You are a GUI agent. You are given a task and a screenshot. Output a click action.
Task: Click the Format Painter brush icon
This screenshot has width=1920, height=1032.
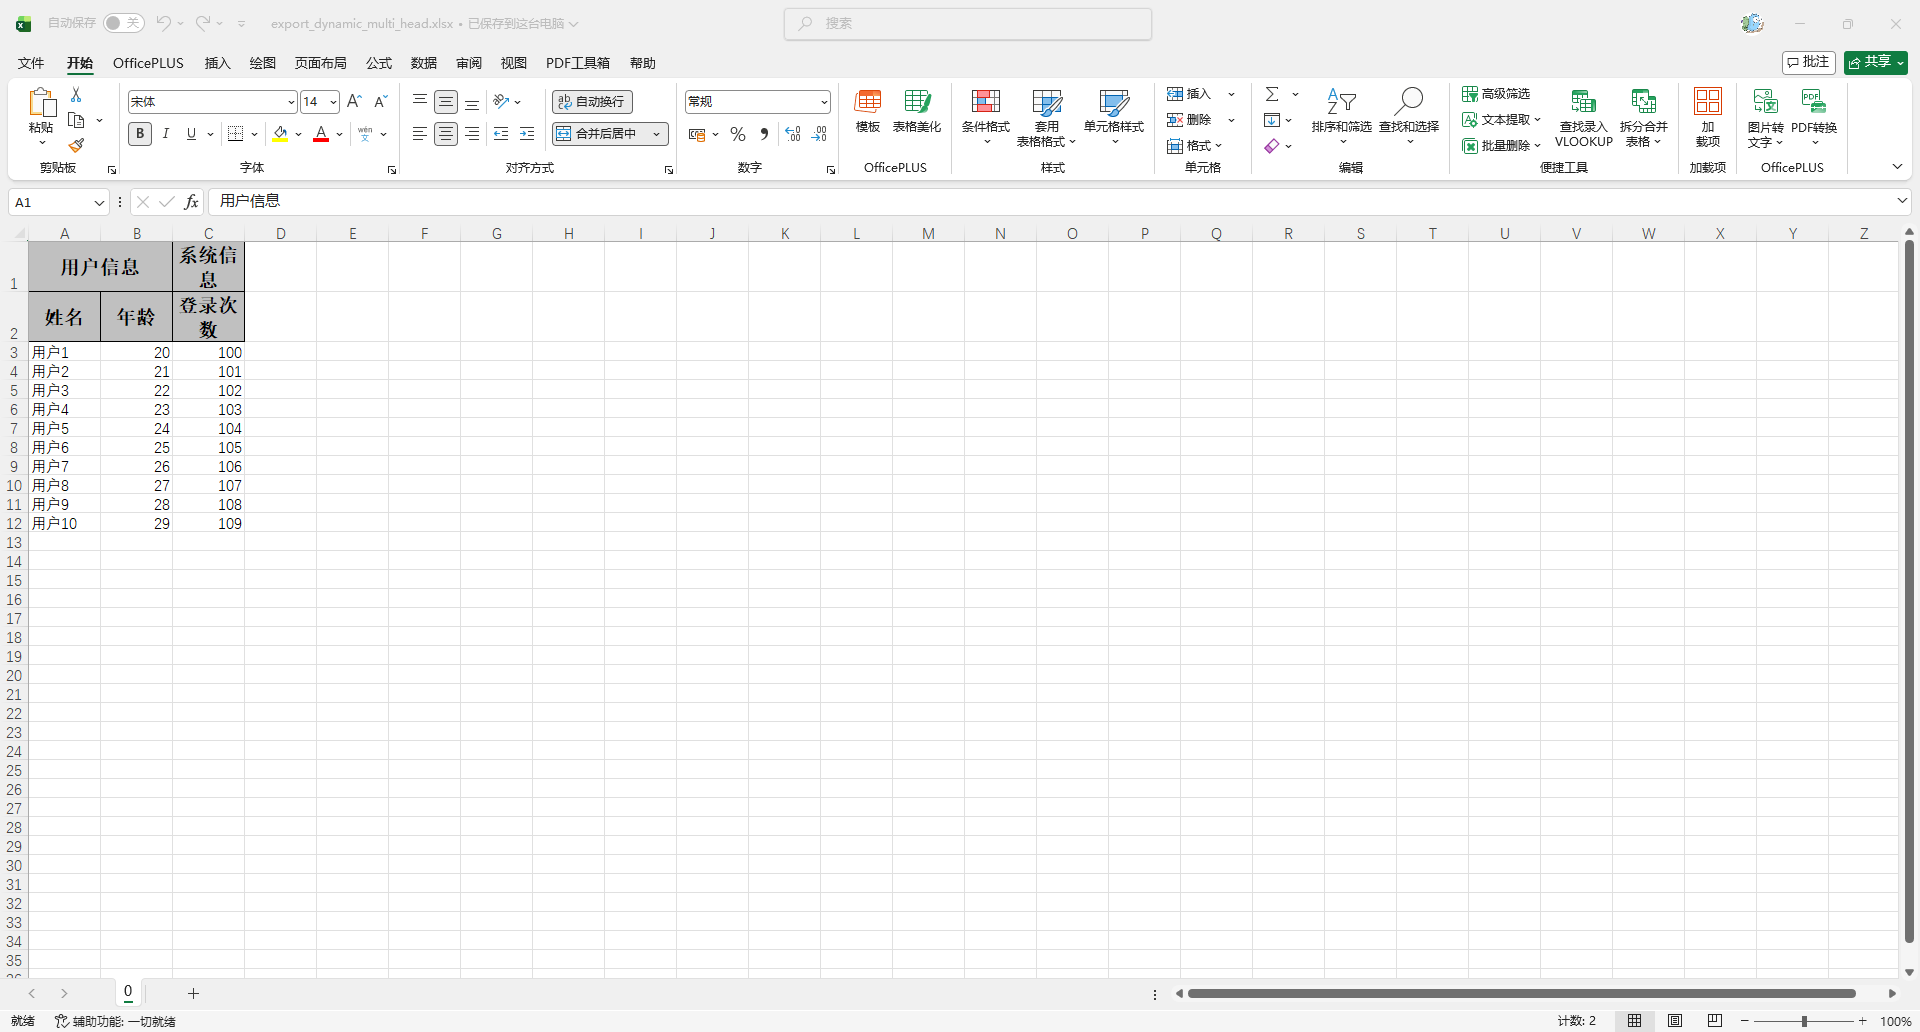pyautogui.click(x=76, y=146)
